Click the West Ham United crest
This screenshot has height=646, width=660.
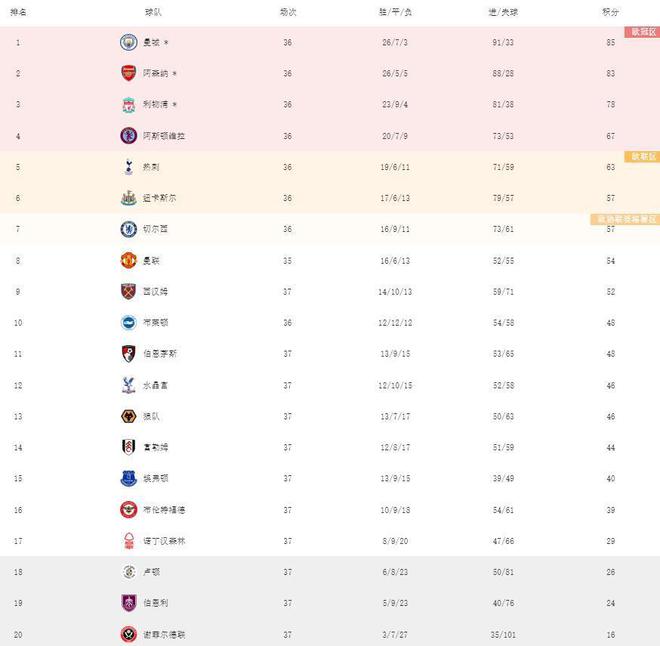tap(128, 292)
